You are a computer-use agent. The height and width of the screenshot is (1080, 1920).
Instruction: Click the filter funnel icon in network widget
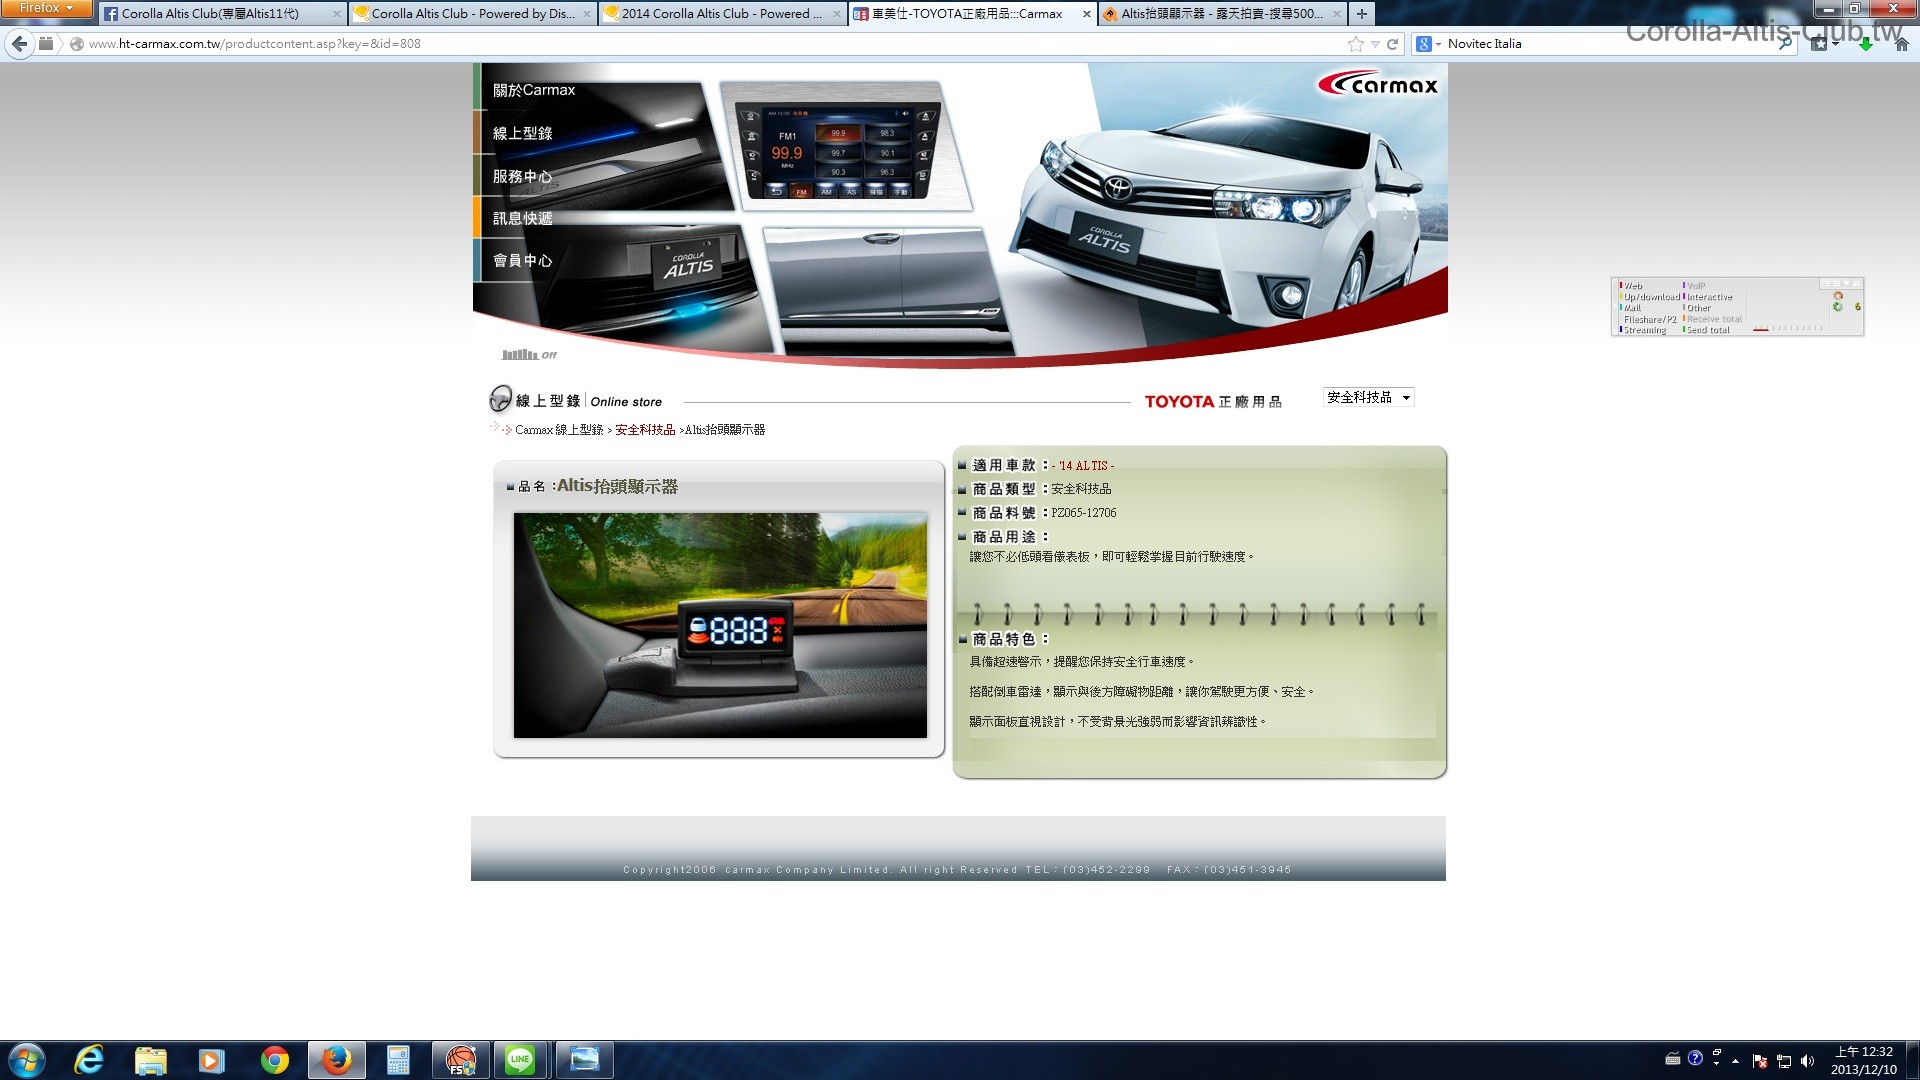click(x=1846, y=284)
